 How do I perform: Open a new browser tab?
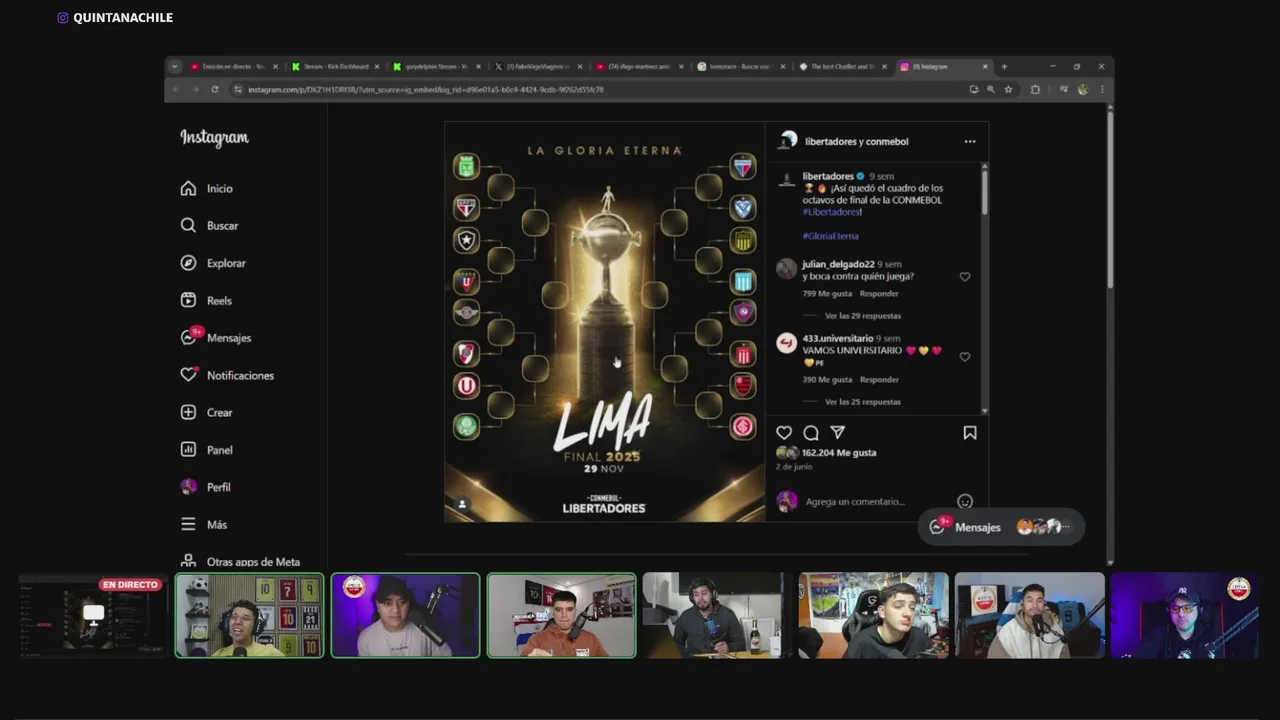pos(1004,67)
